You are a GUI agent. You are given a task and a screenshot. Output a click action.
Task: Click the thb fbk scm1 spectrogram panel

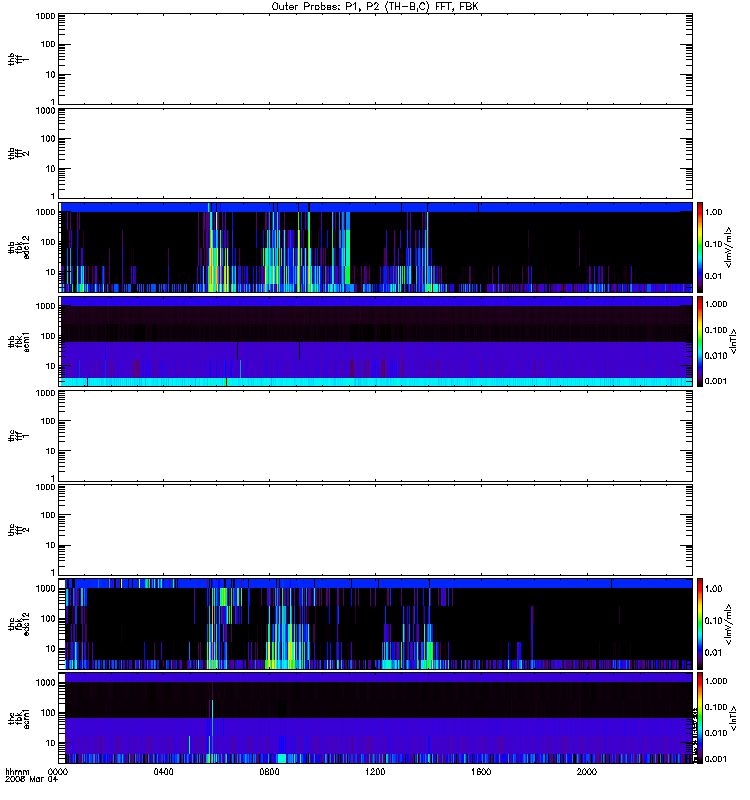point(376,341)
